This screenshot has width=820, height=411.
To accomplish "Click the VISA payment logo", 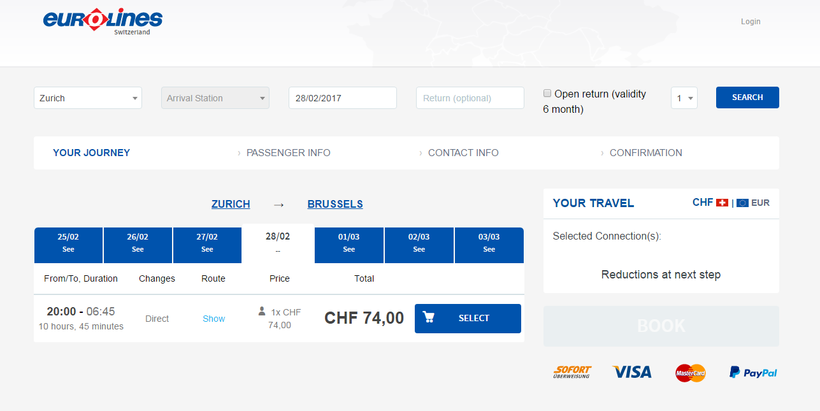I will (x=632, y=372).
